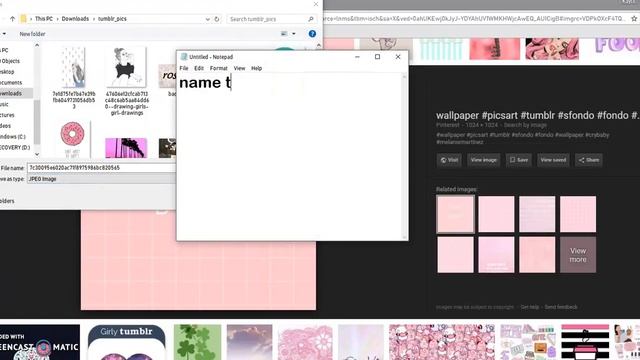Viewport: 640px width, 360px height.
Task: Open the black and pink striped thumbnail
Action: point(585,342)
